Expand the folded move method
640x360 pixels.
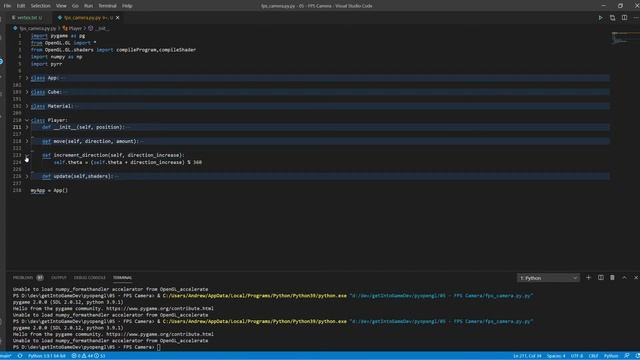27,141
